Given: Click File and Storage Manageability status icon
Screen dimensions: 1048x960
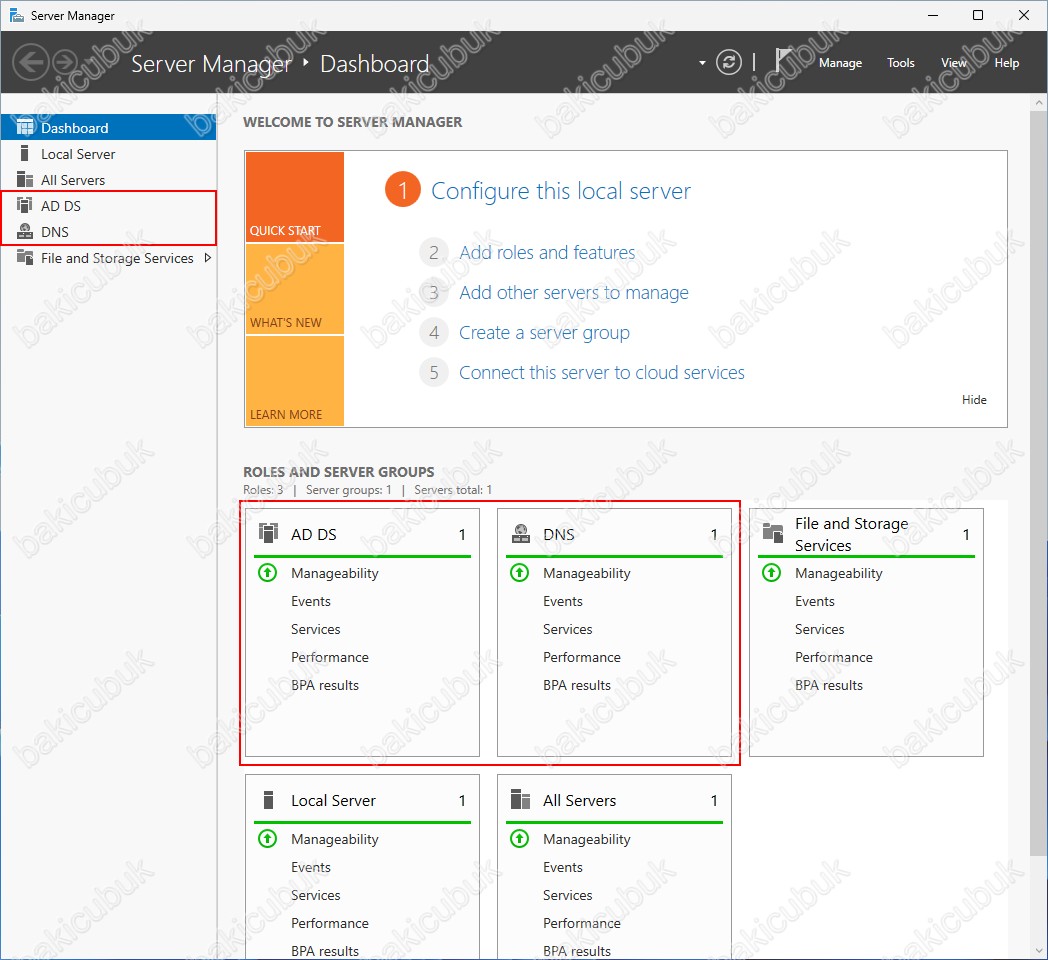Looking at the screenshot, I should tap(771, 573).
